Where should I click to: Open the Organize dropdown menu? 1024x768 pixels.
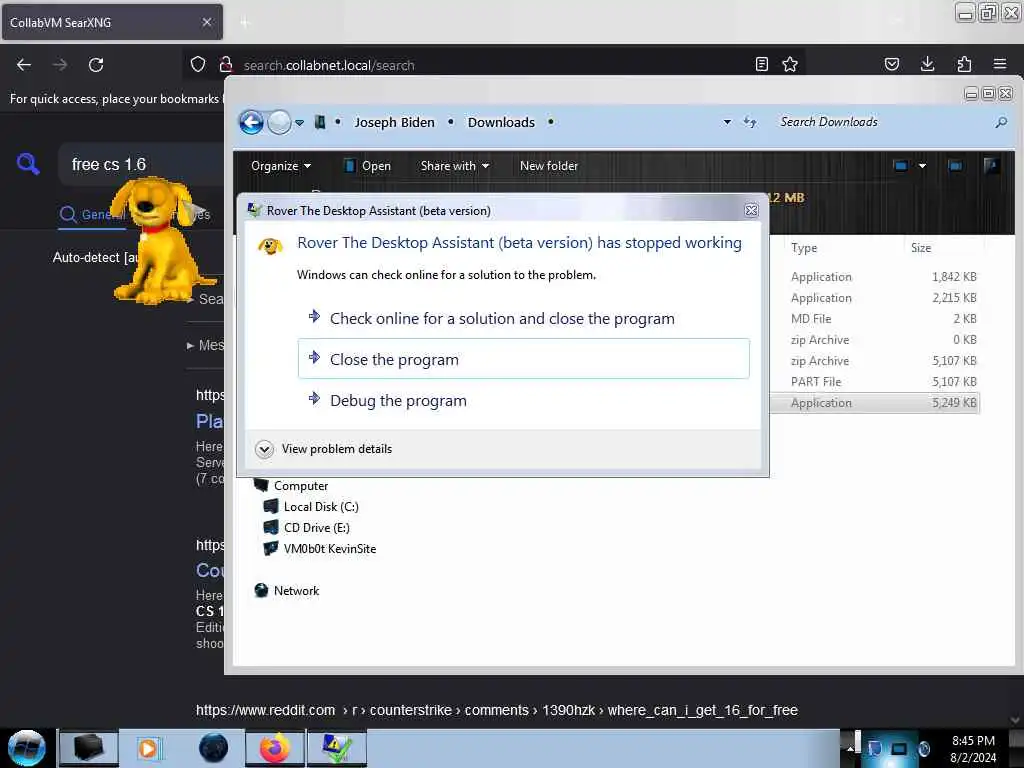coord(281,166)
